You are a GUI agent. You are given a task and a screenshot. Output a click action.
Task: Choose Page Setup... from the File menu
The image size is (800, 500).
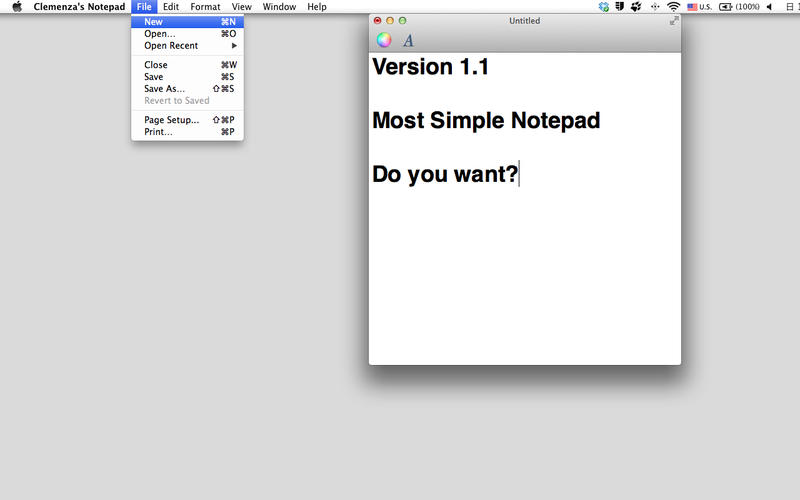point(187,120)
